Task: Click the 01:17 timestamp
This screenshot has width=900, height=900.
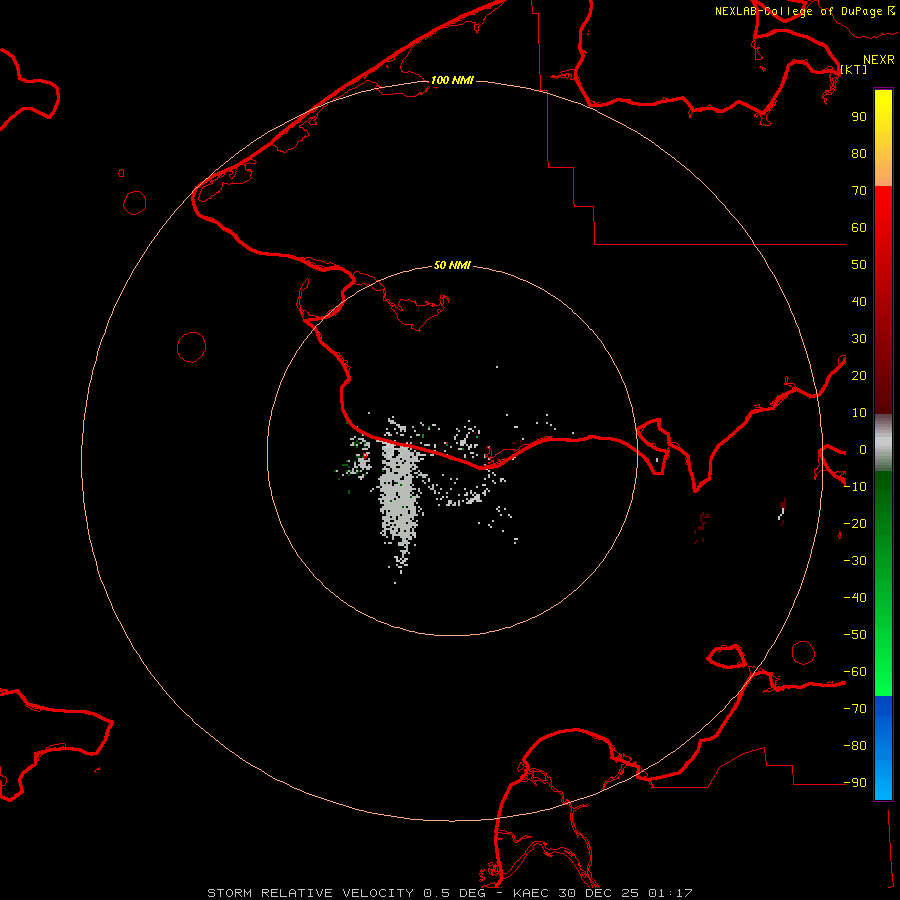Action: (670, 893)
